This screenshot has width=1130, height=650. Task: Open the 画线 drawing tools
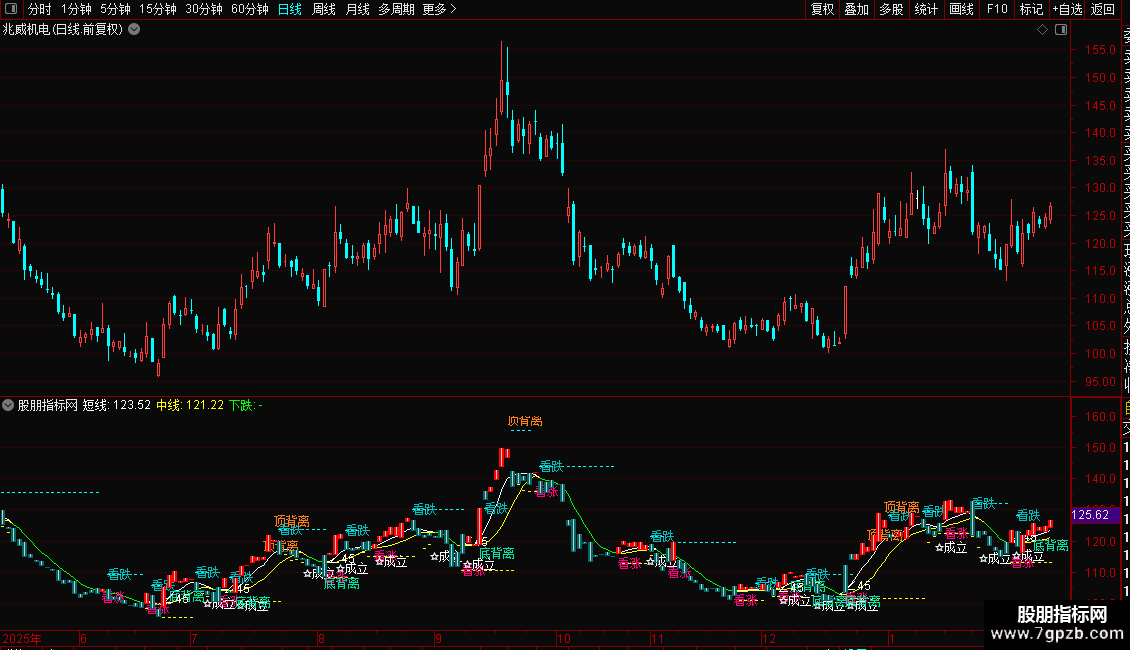(961, 9)
